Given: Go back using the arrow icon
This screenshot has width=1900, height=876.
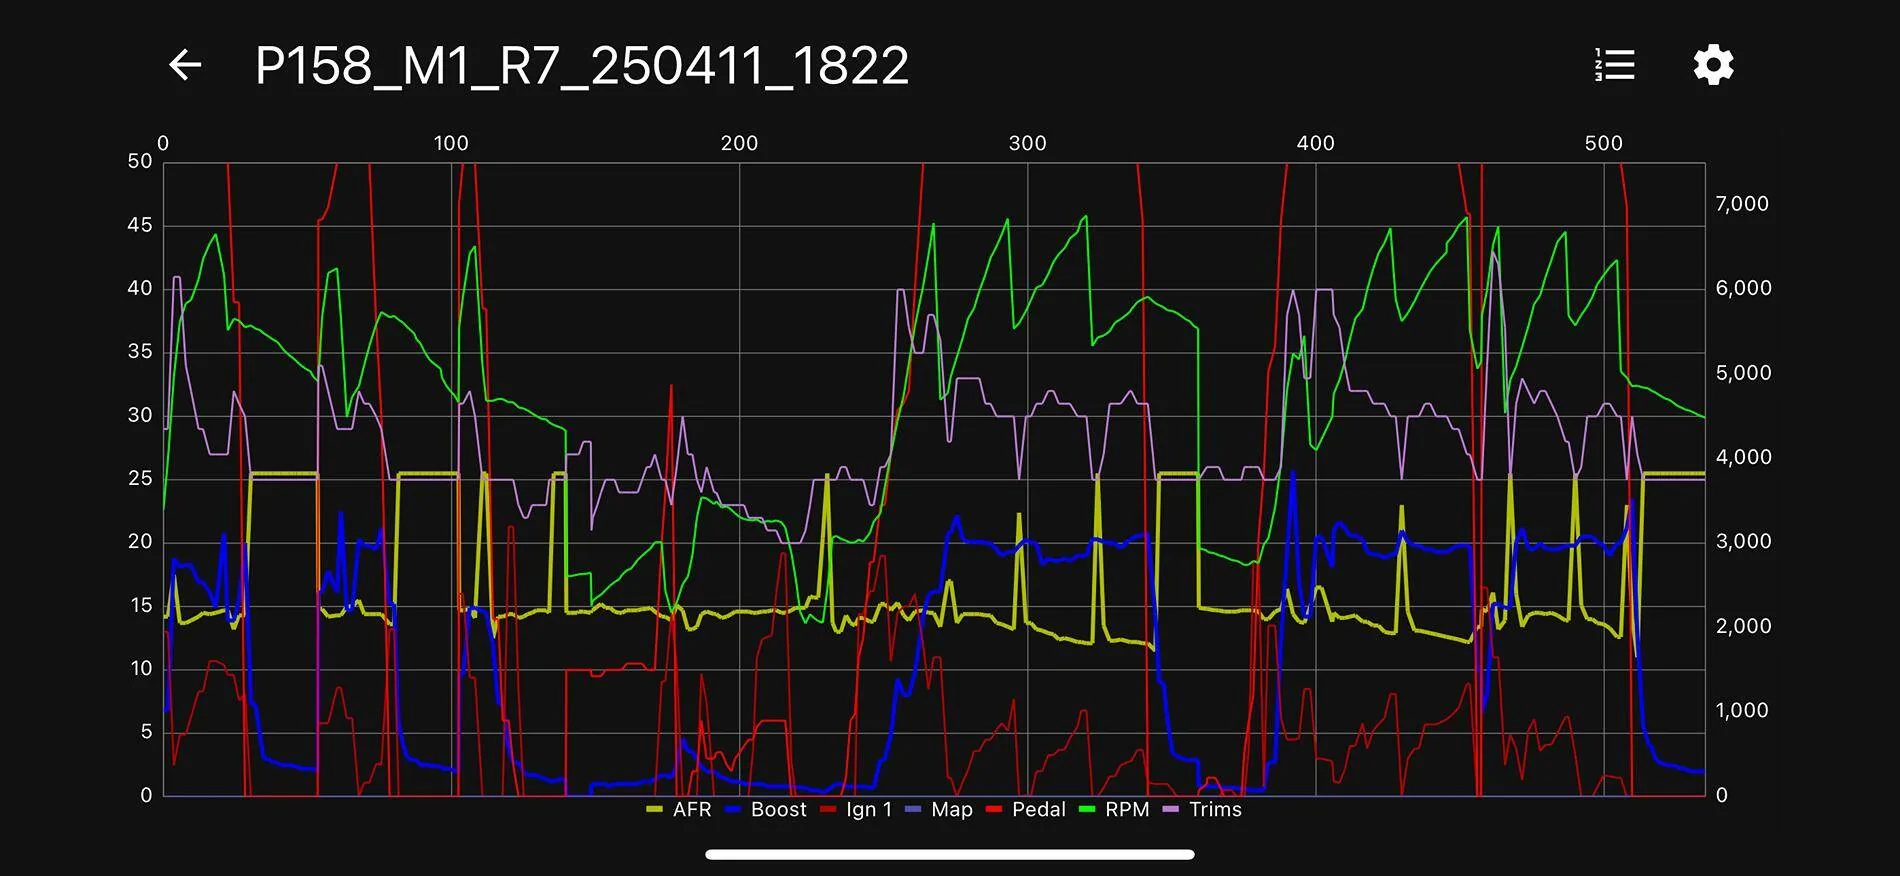Looking at the screenshot, I should tap(185, 66).
